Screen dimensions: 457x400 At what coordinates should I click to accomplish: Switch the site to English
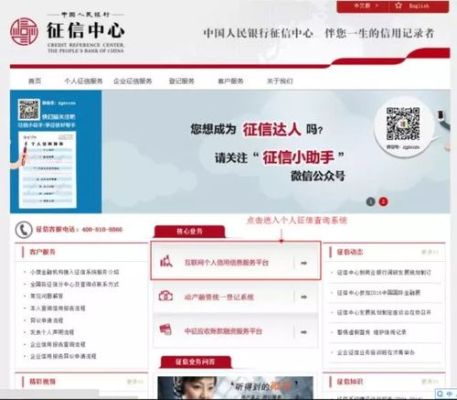click(419, 6)
